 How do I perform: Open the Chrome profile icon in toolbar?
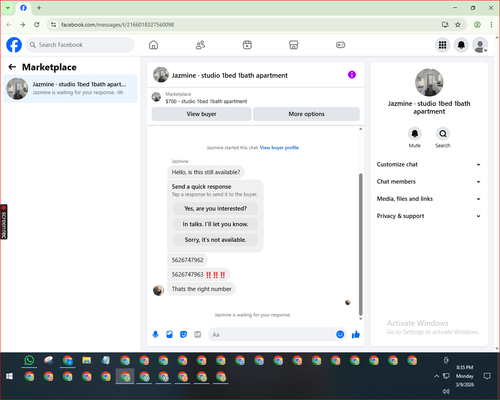[477, 25]
